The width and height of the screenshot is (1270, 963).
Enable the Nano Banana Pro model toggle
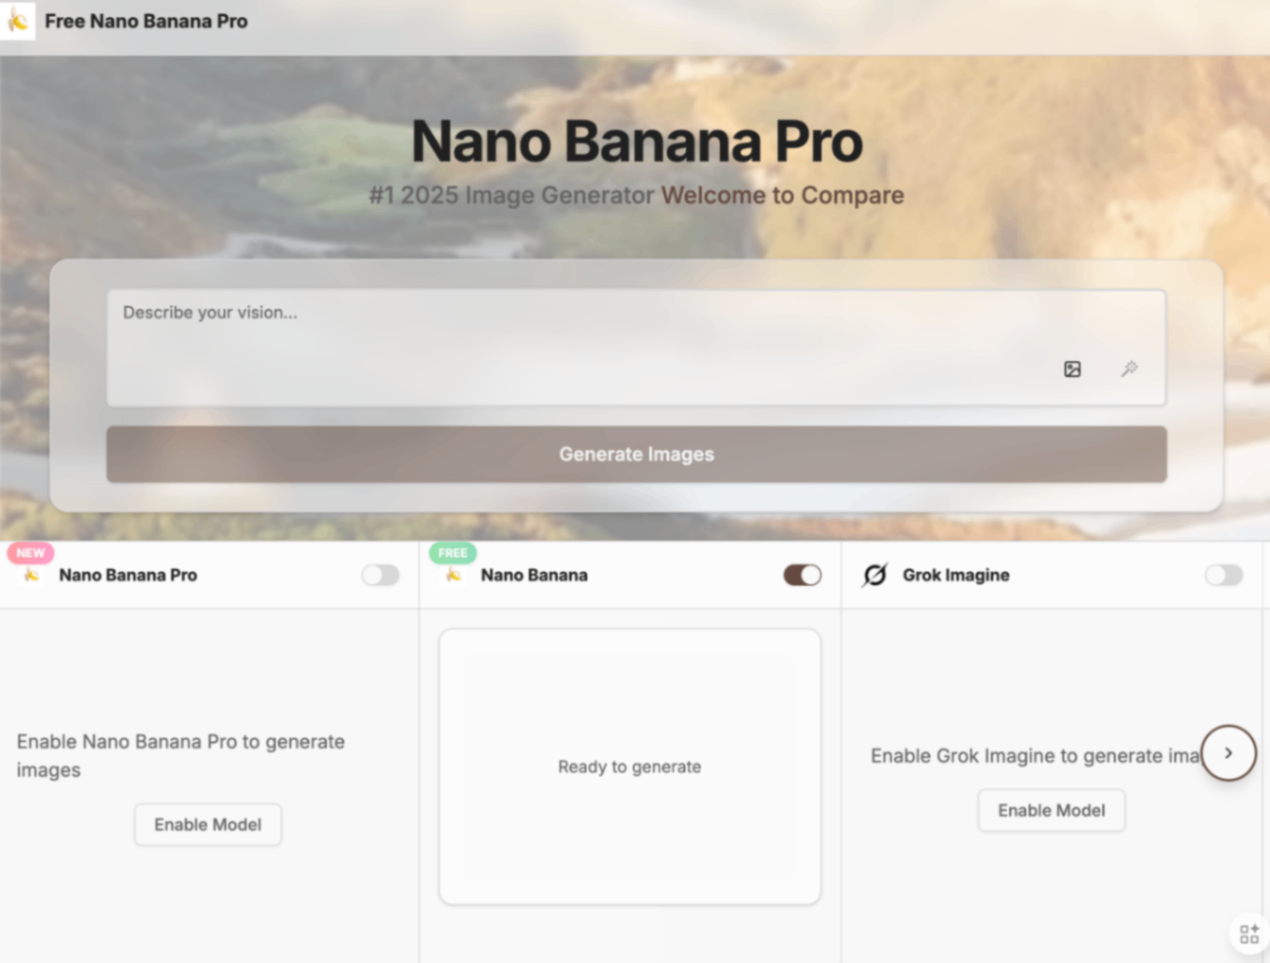coord(380,575)
